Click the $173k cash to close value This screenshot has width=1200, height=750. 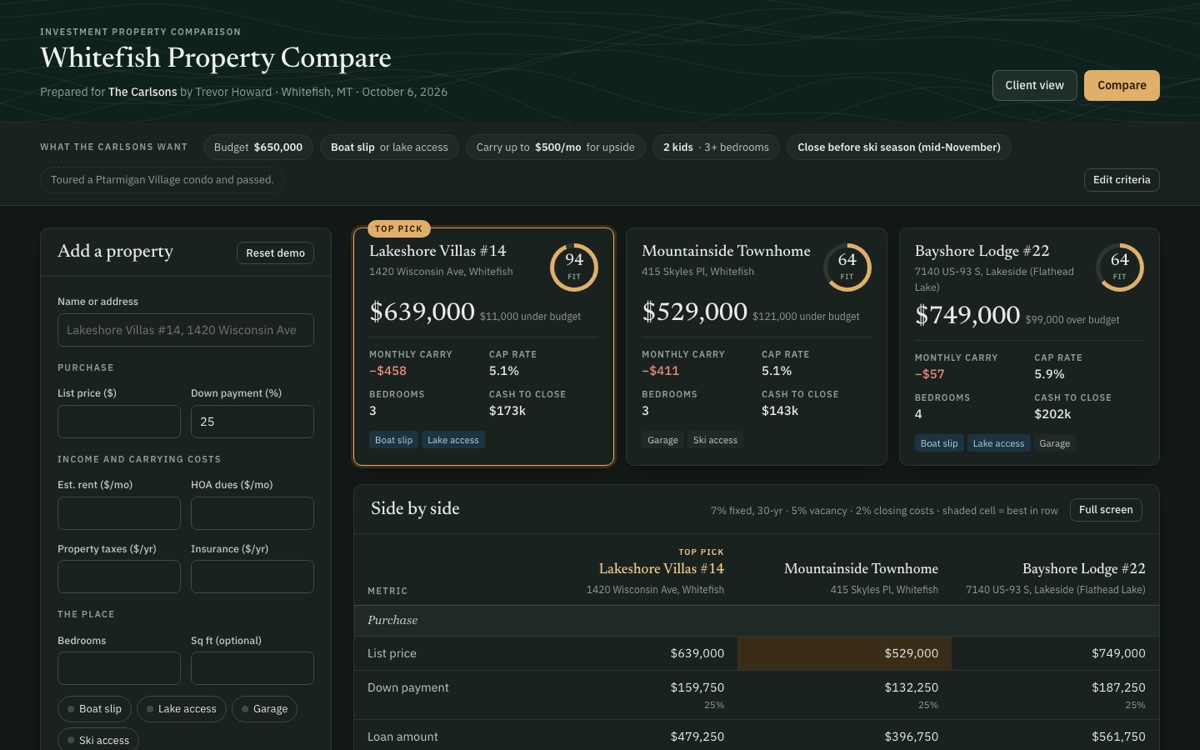pos(508,411)
